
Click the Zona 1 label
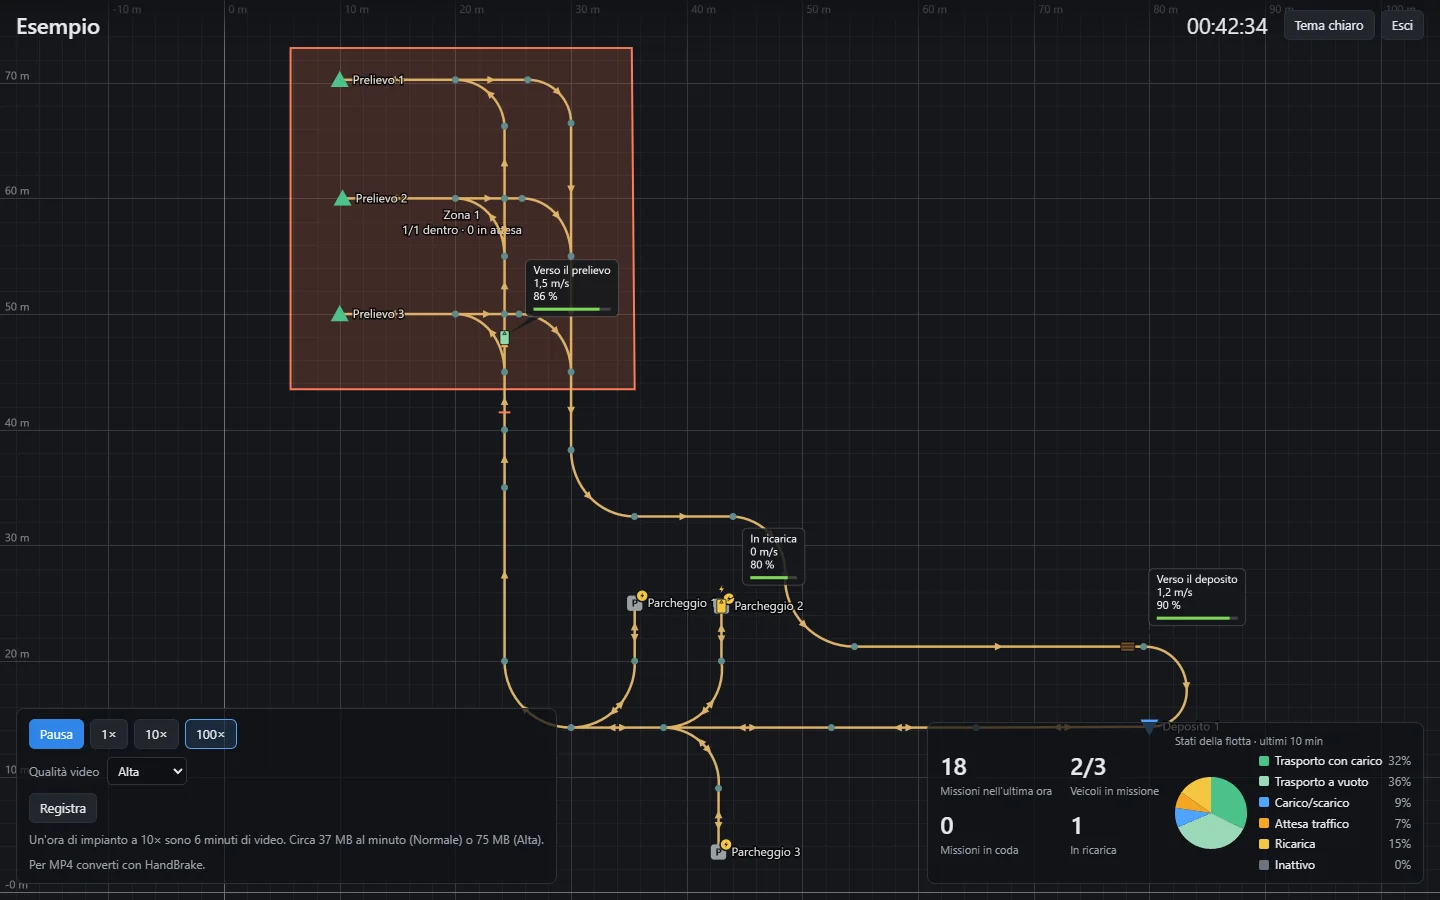pos(461,215)
